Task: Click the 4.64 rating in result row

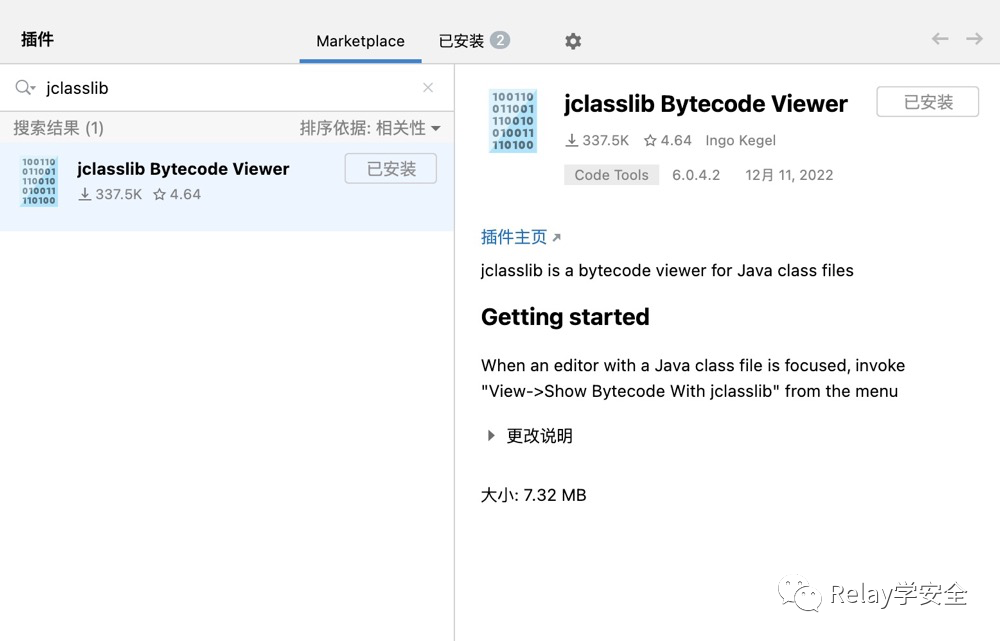Action: click(x=177, y=195)
